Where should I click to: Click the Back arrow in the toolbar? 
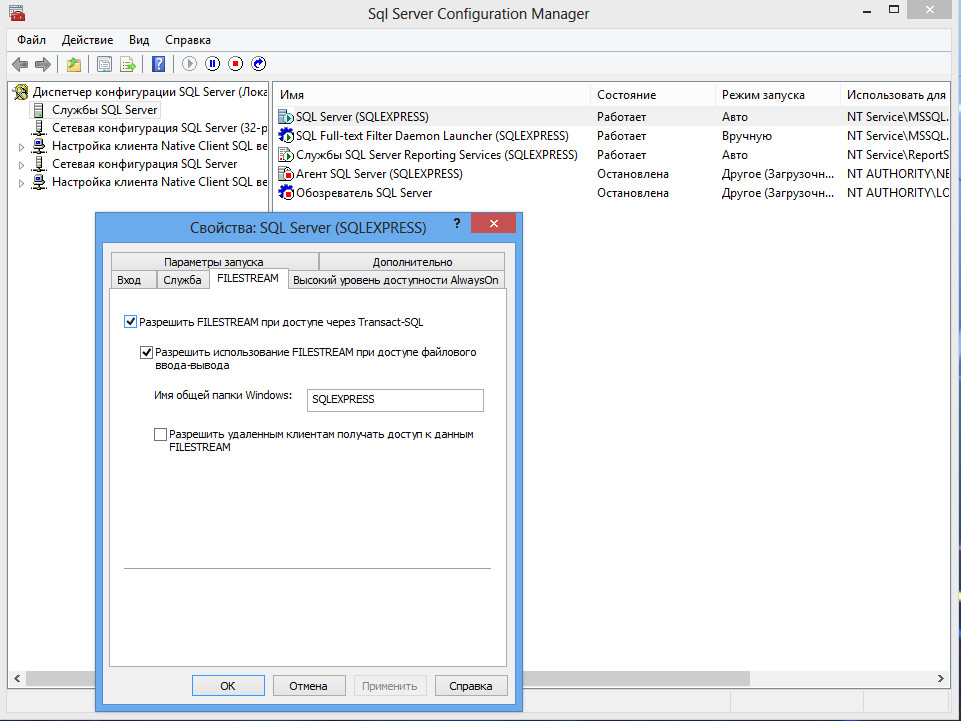coord(19,64)
